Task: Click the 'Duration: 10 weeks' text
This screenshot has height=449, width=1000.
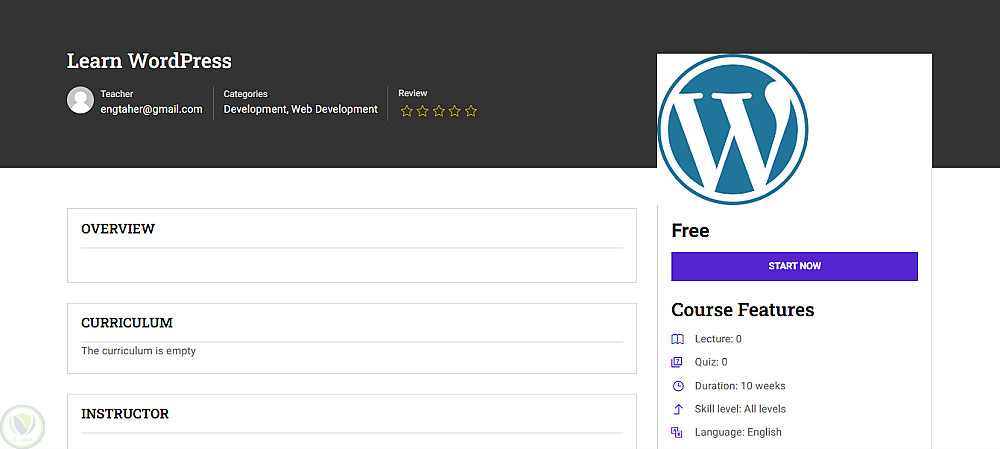Action: [x=740, y=386]
